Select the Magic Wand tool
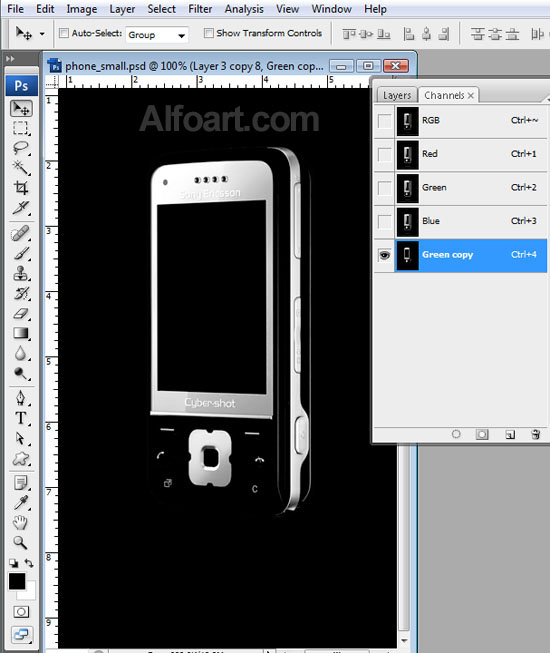The height and width of the screenshot is (653, 550). point(21,167)
